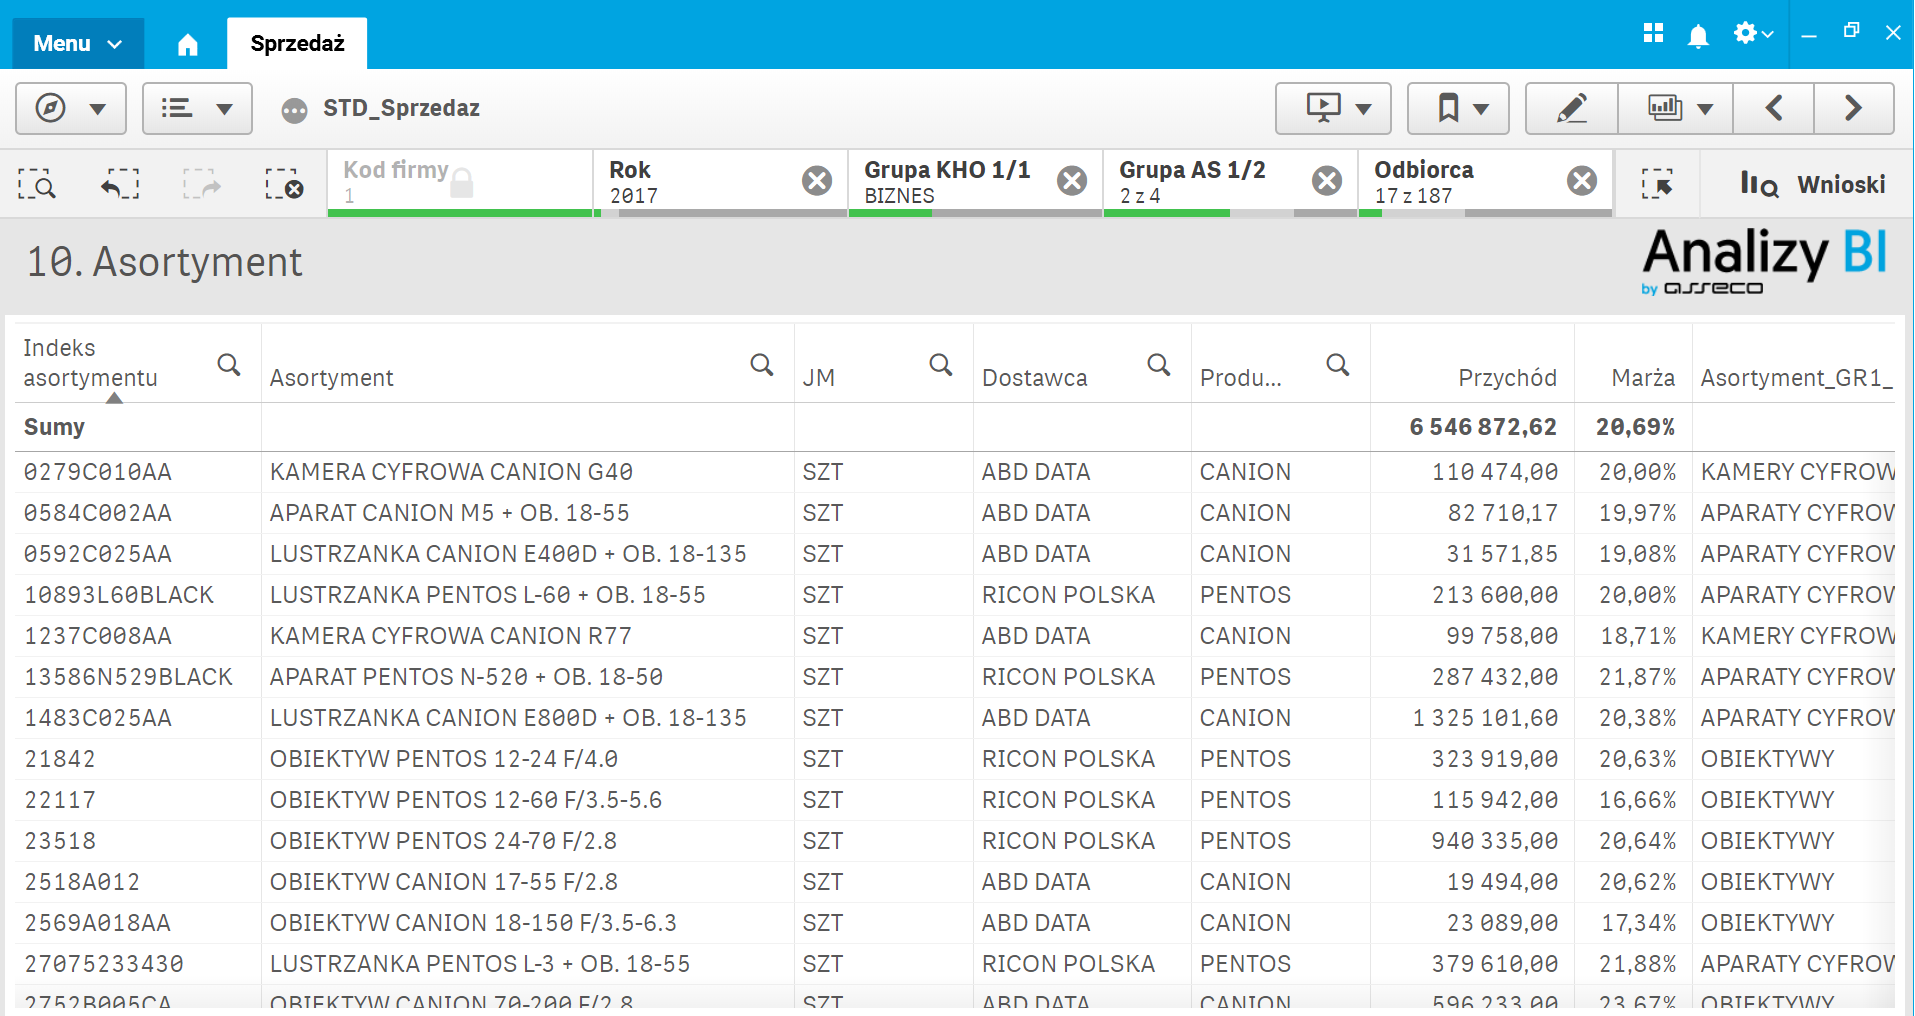Open the Rok 2017 selection
Viewport: 1915px width, 1016px height.
700,183
